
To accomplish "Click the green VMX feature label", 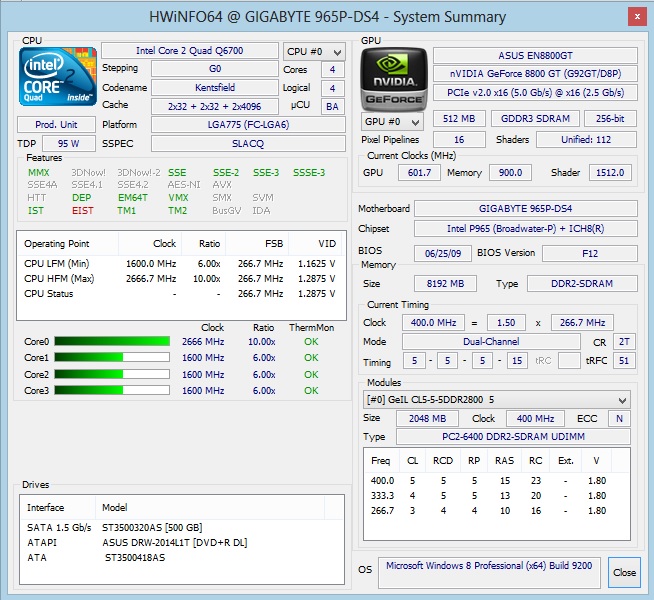I will pos(179,198).
